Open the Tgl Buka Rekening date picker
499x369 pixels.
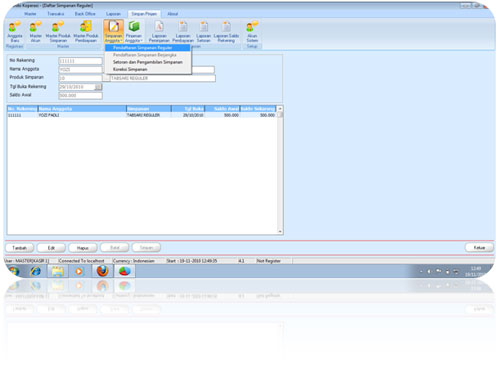pyautogui.click(x=98, y=87)
